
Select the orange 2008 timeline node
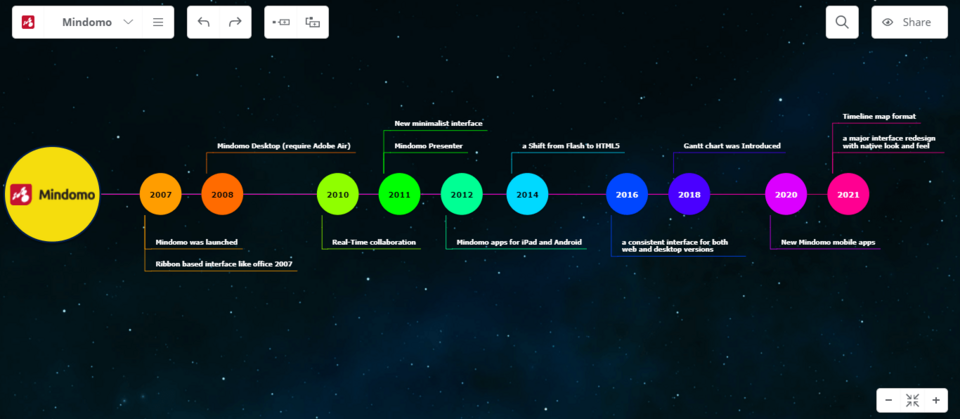[222, 194]
